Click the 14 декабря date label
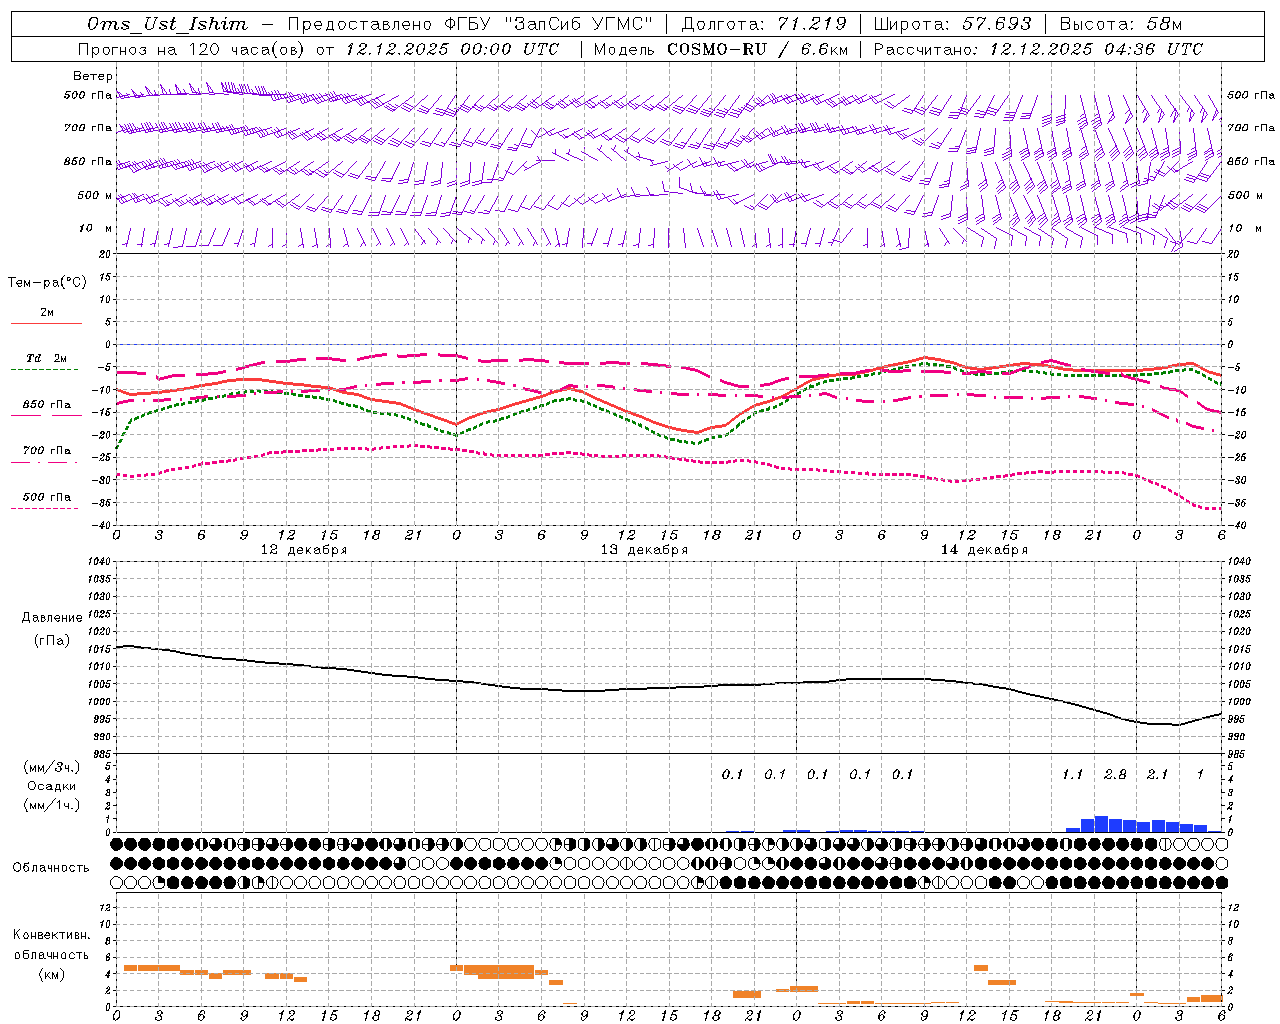This screenshot has height=1024, width=1280. click(984, 550)
